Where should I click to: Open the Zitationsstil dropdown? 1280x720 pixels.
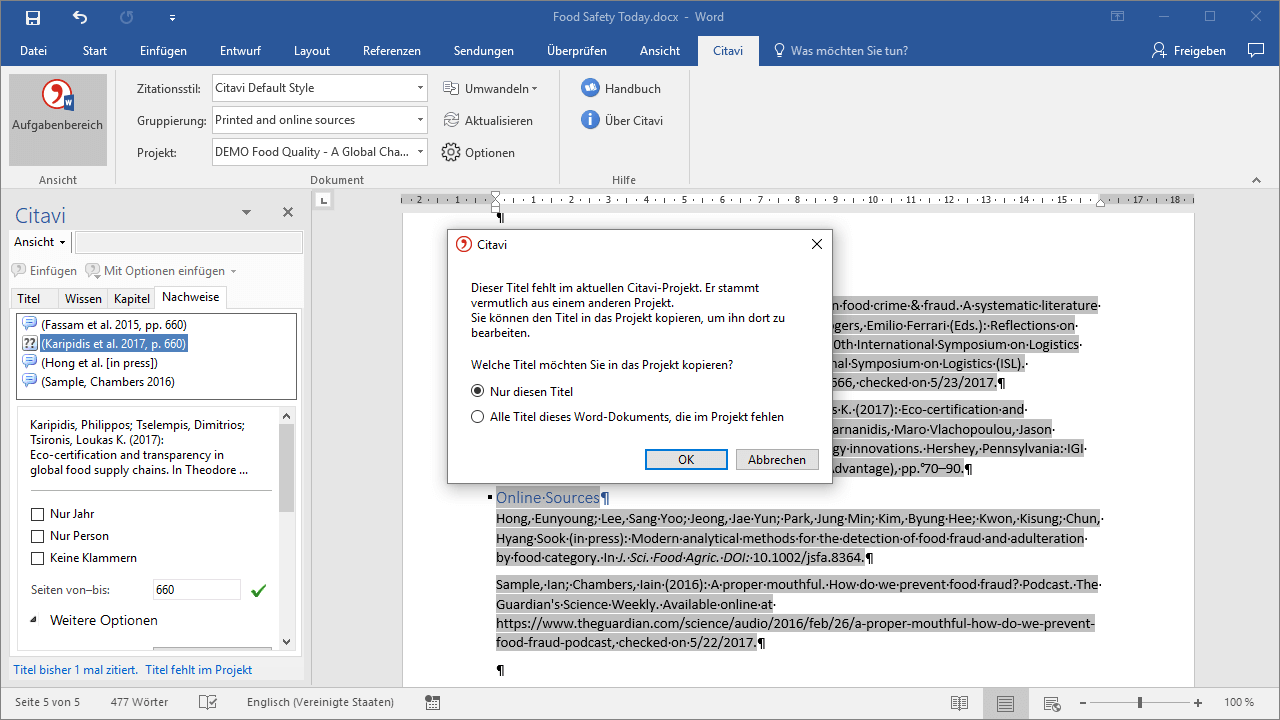click(420, 88)
